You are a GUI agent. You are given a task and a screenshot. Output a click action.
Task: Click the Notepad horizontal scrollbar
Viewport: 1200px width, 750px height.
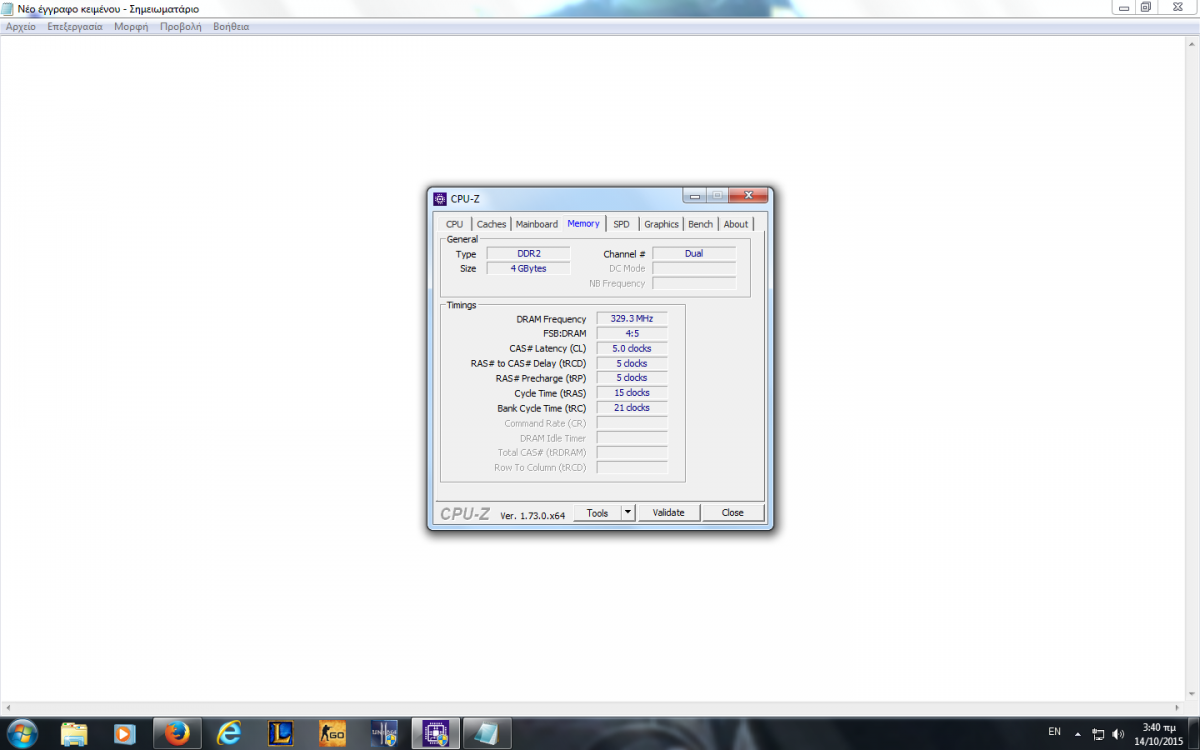(592, 708)
